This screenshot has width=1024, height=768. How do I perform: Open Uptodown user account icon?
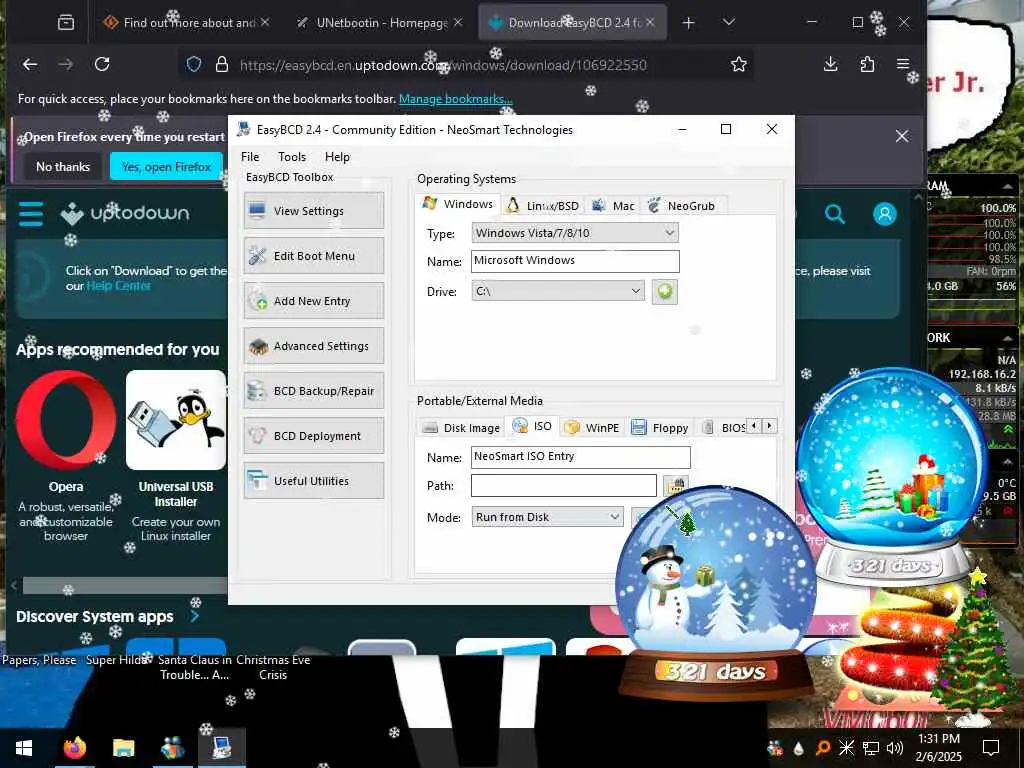tap(884, 214)
